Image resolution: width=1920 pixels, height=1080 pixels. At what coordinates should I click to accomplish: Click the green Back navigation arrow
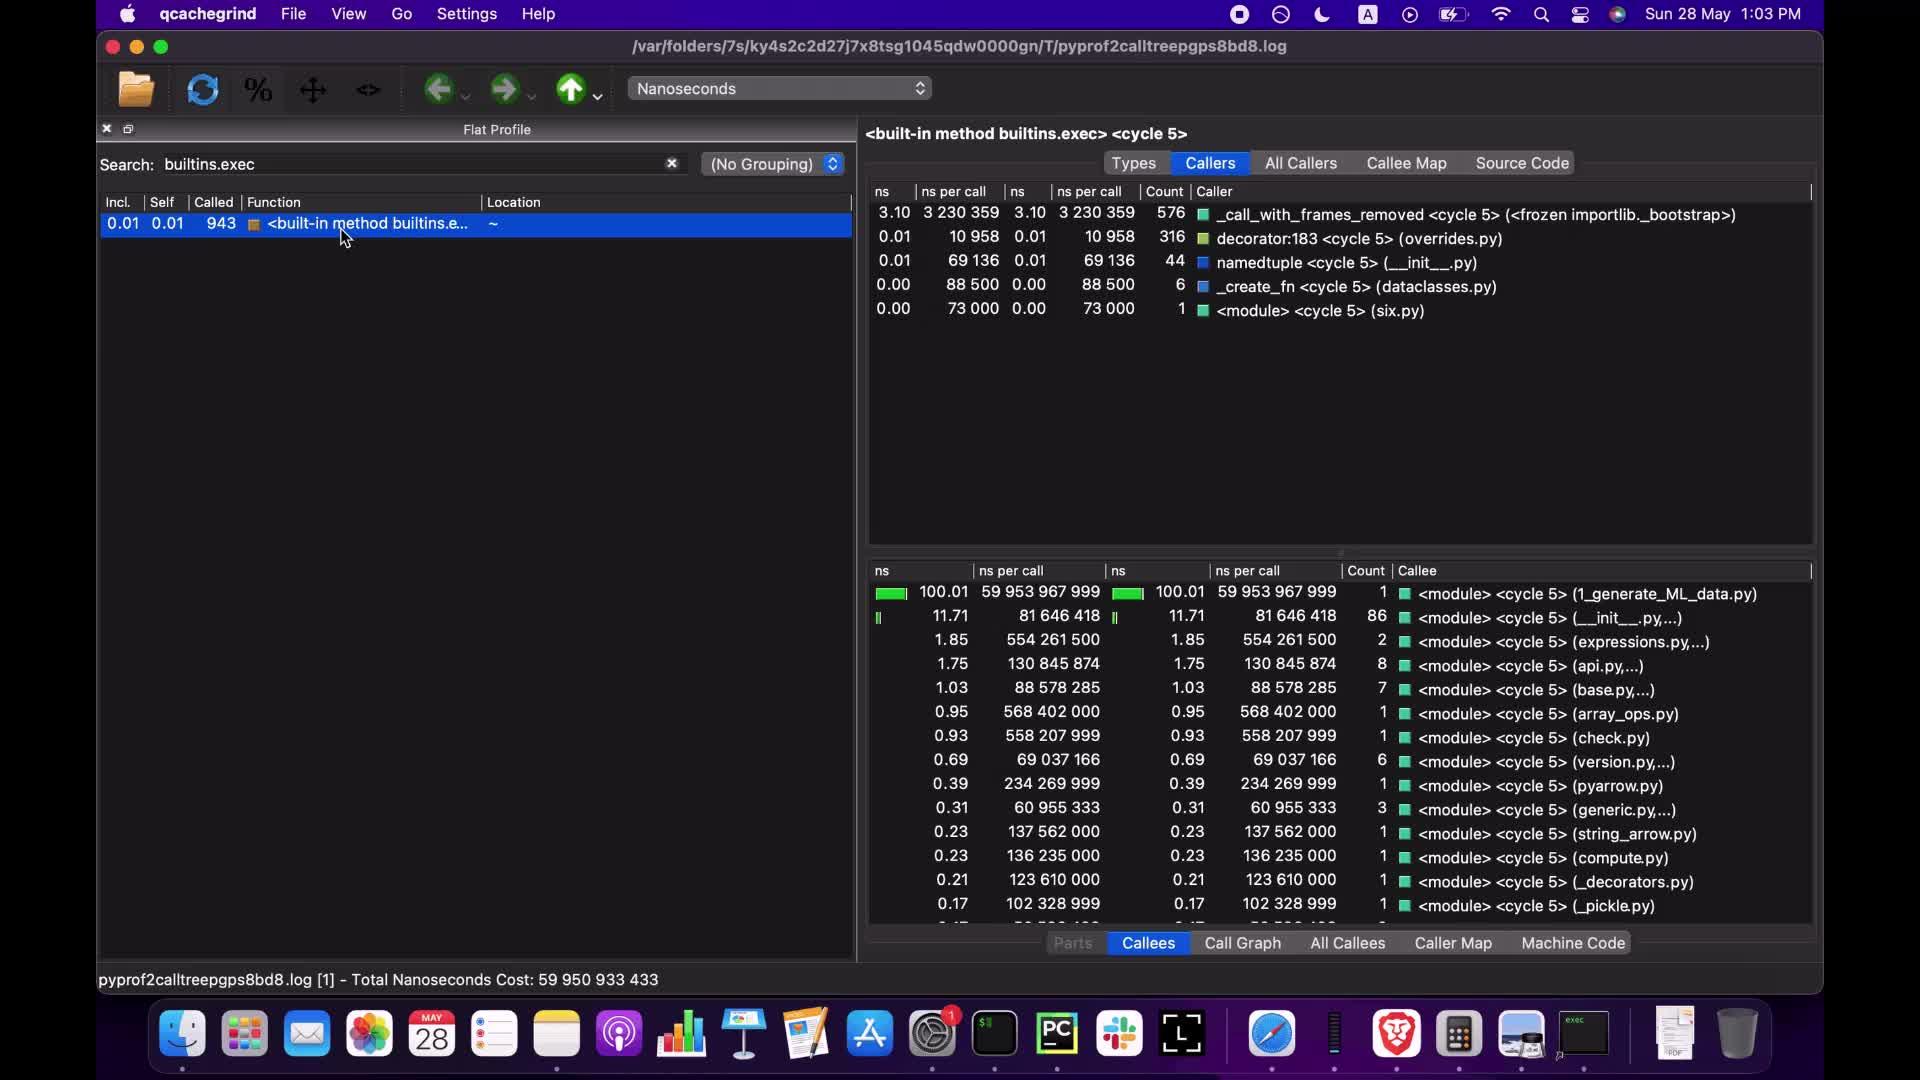tap(440, 90)
